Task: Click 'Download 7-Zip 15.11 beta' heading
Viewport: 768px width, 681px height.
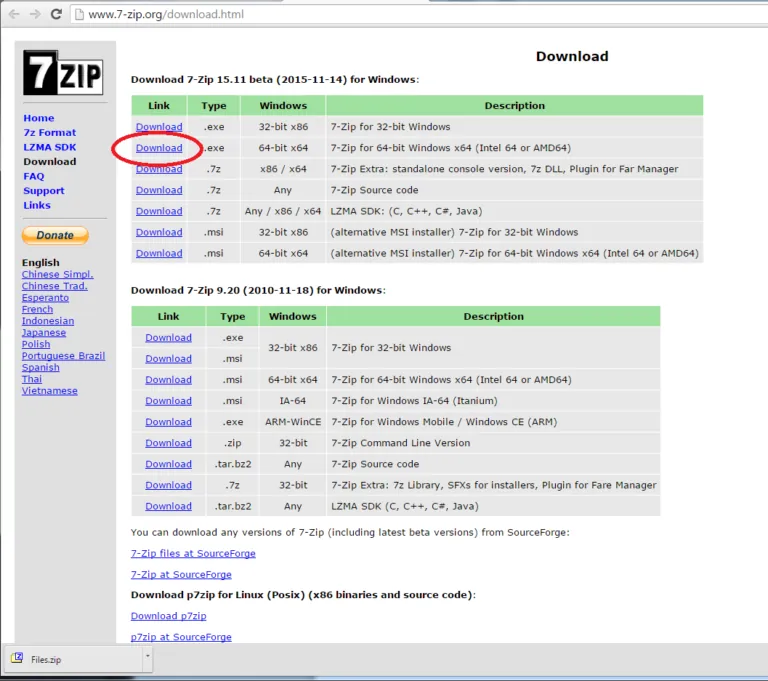Action: 275,80
